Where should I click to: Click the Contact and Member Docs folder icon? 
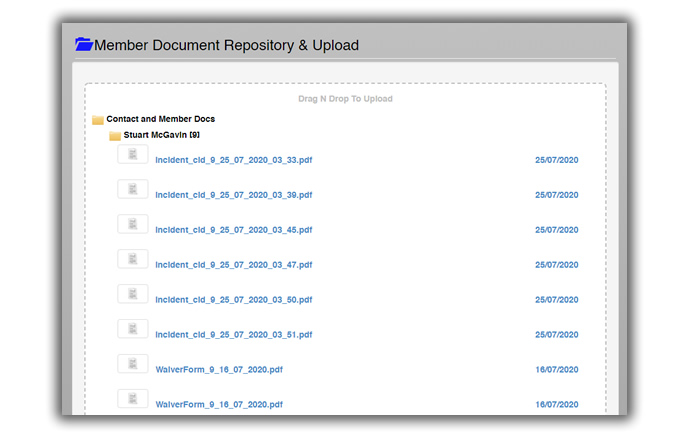(x=98, y=120)
